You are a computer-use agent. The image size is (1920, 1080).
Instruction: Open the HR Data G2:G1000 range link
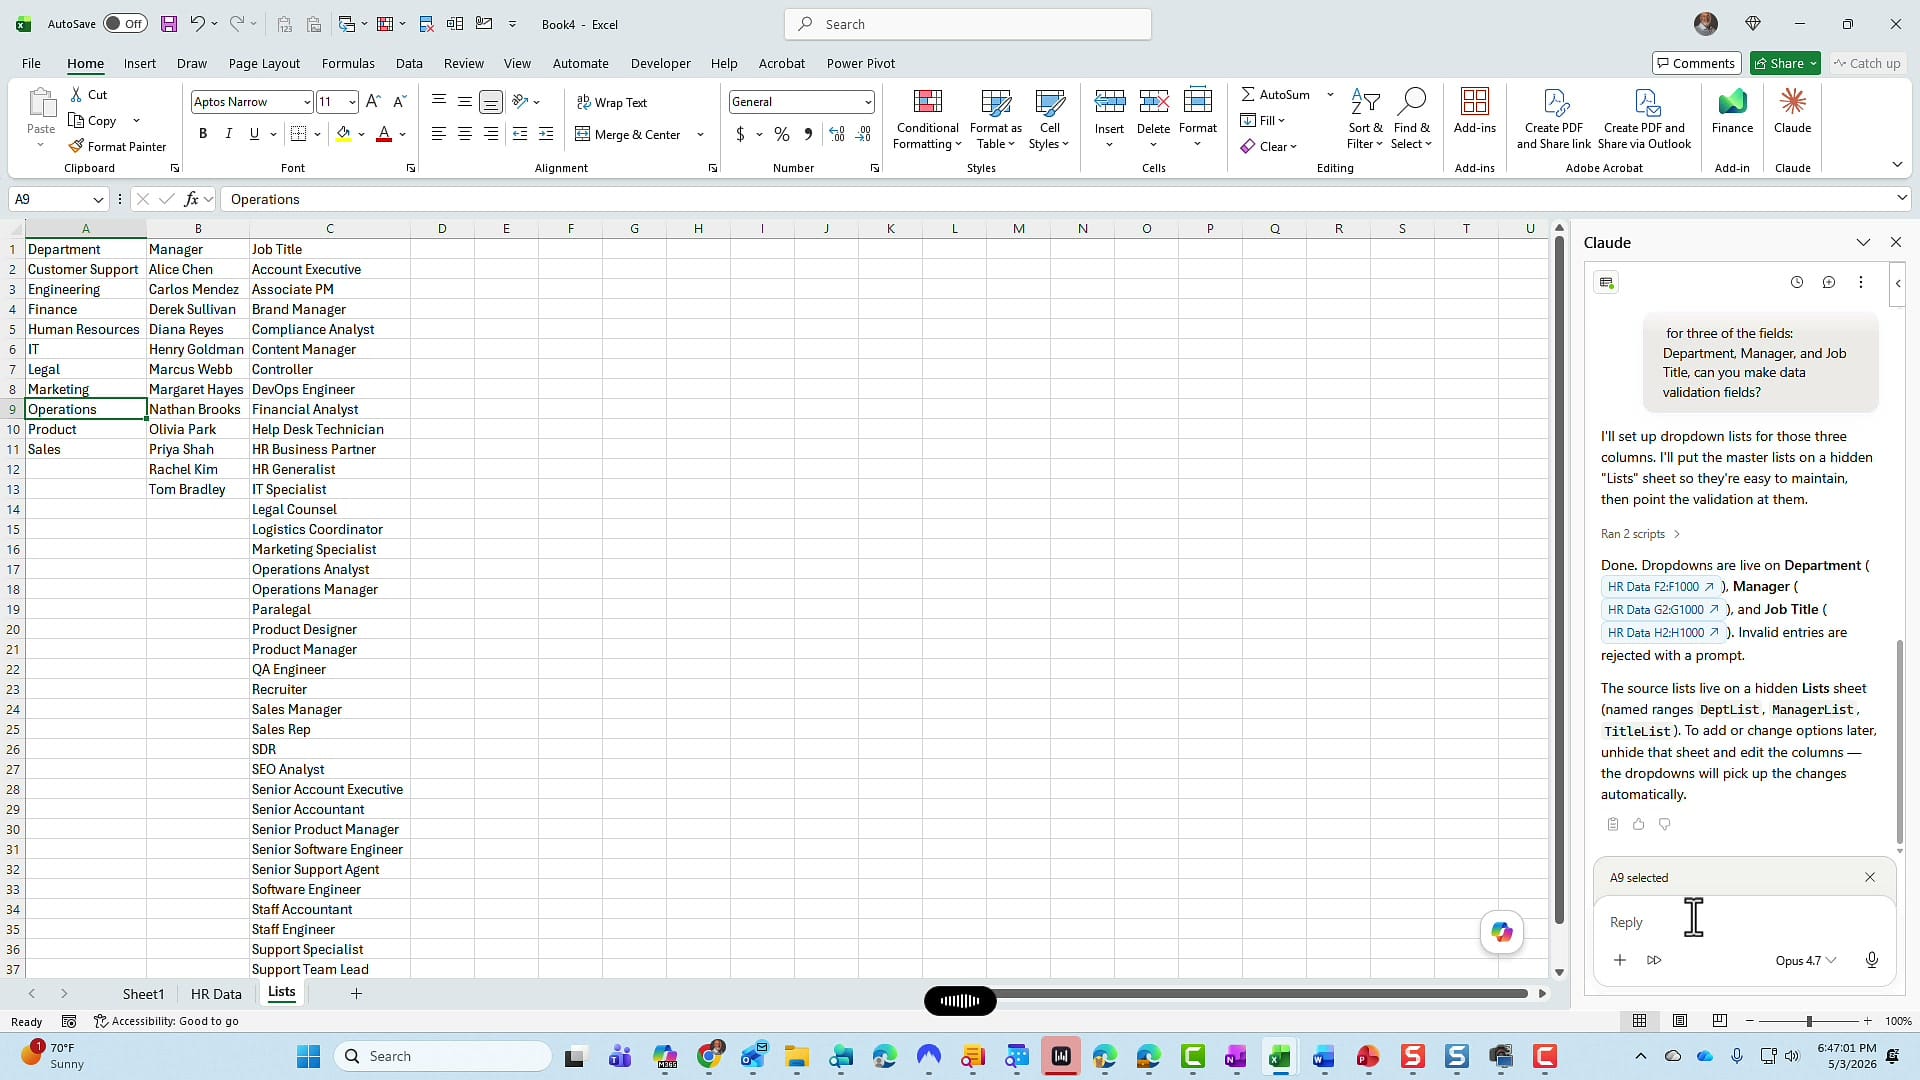coord(1663,609)
